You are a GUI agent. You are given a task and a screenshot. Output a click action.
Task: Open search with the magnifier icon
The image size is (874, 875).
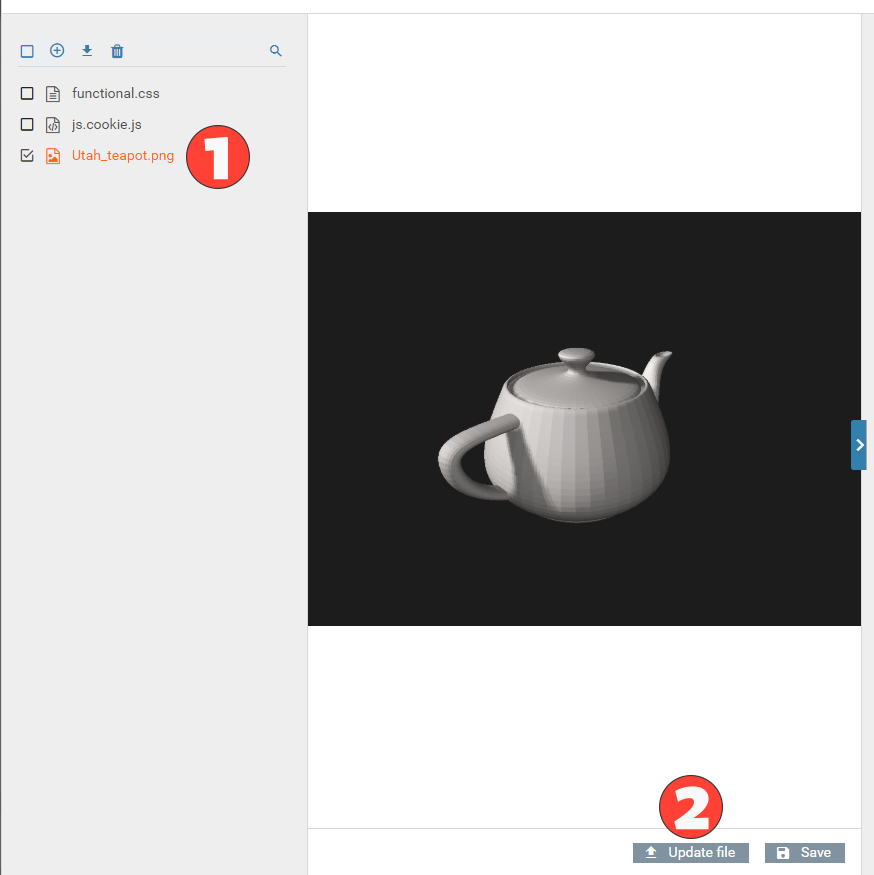276,51
